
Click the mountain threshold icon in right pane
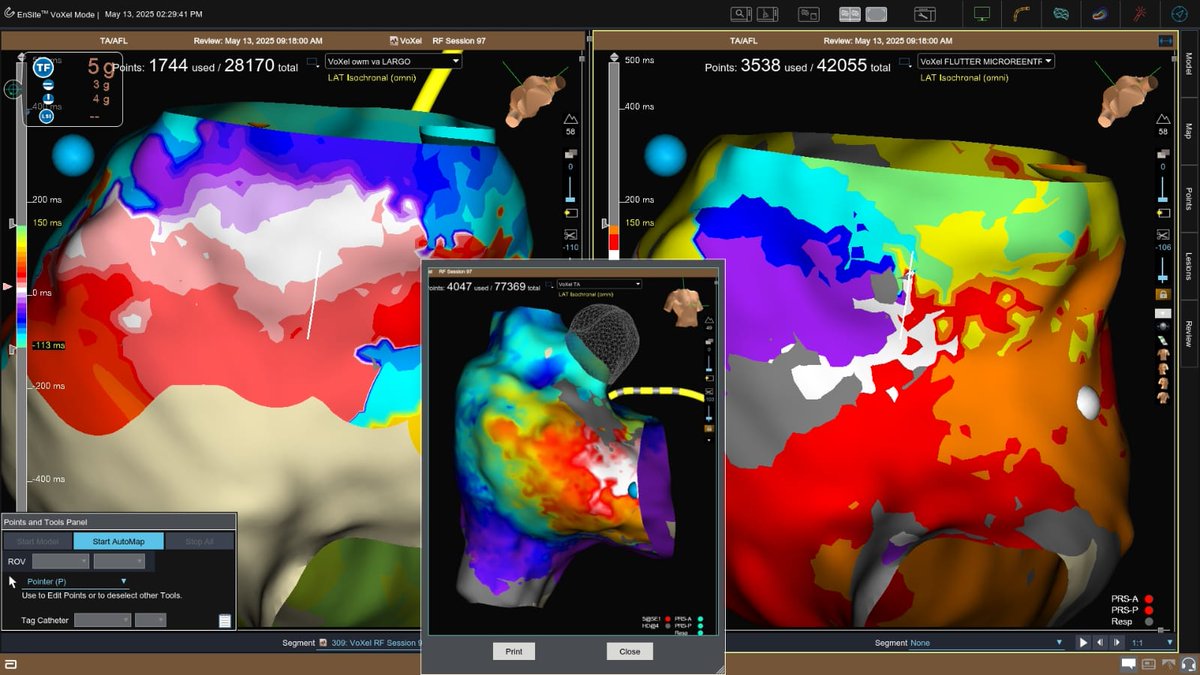1163,118
